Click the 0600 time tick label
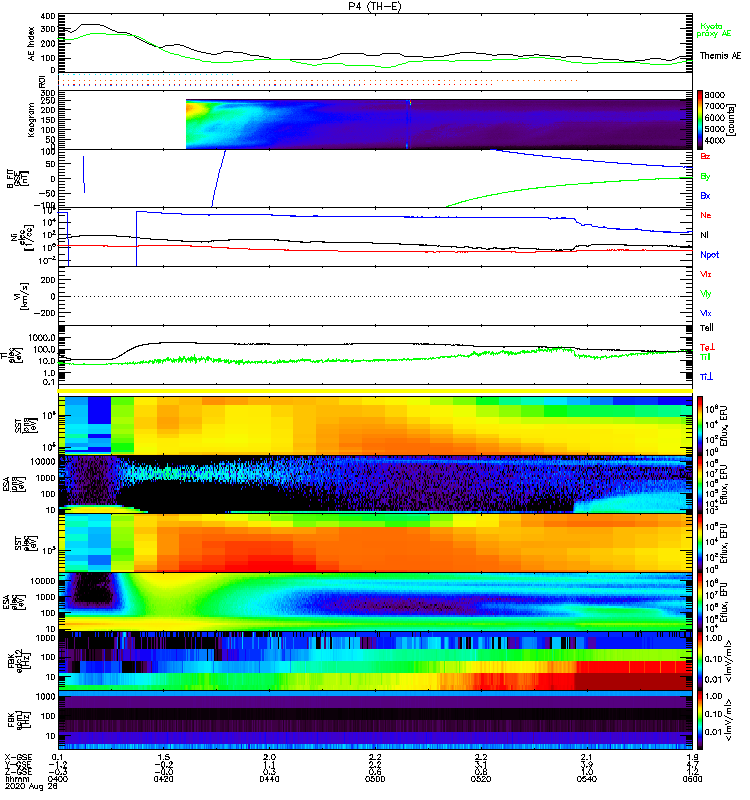This screenshot has height=800, width=750. (692, 779)
